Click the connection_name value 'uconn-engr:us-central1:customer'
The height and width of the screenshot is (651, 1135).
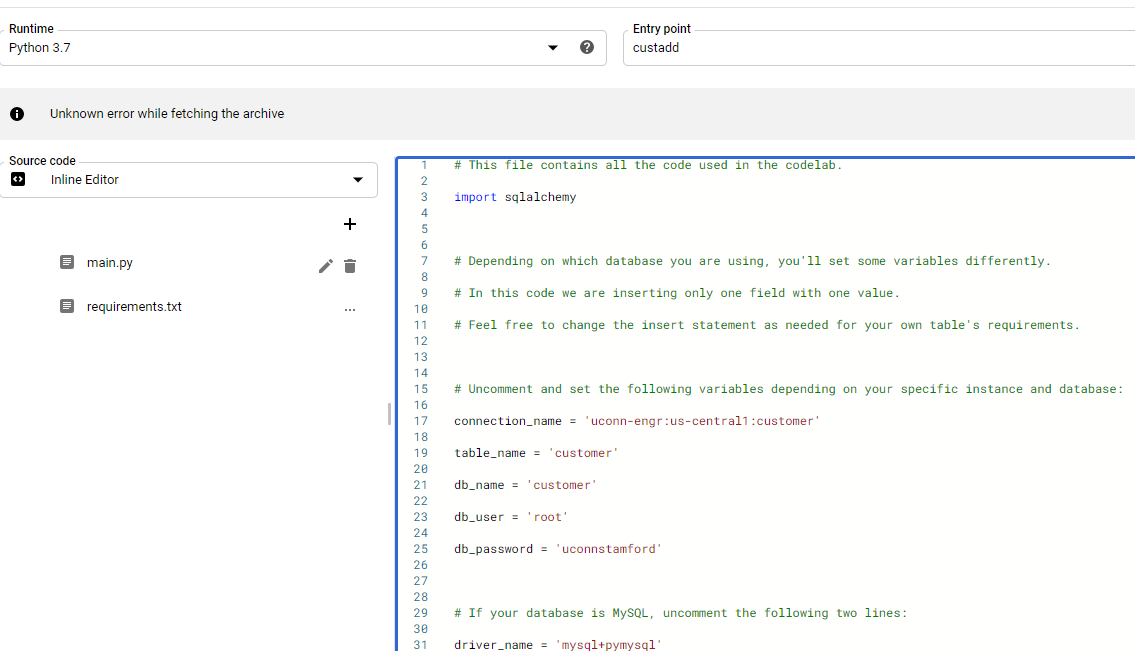(702, 421)
